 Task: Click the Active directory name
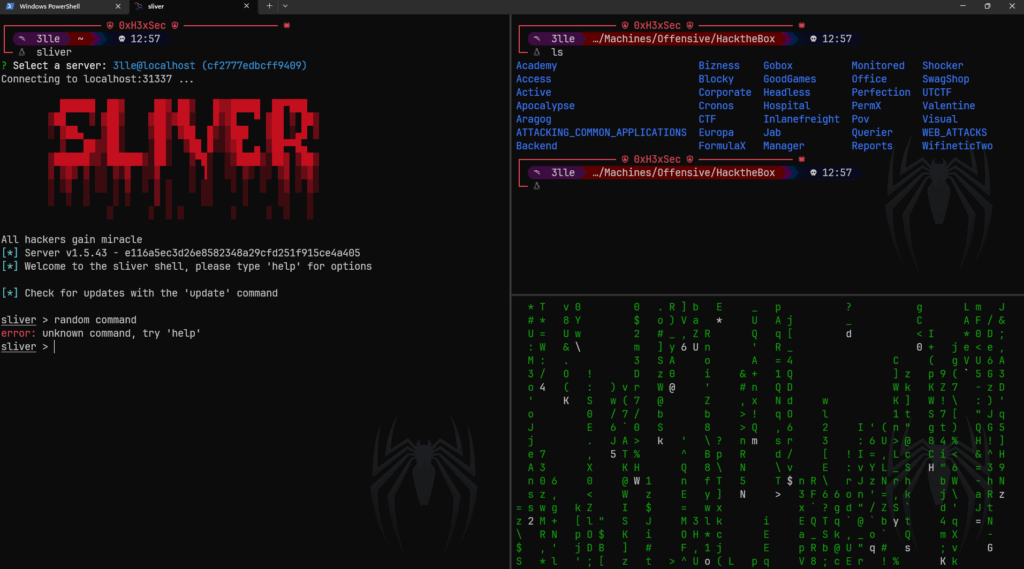pos(534,92)
